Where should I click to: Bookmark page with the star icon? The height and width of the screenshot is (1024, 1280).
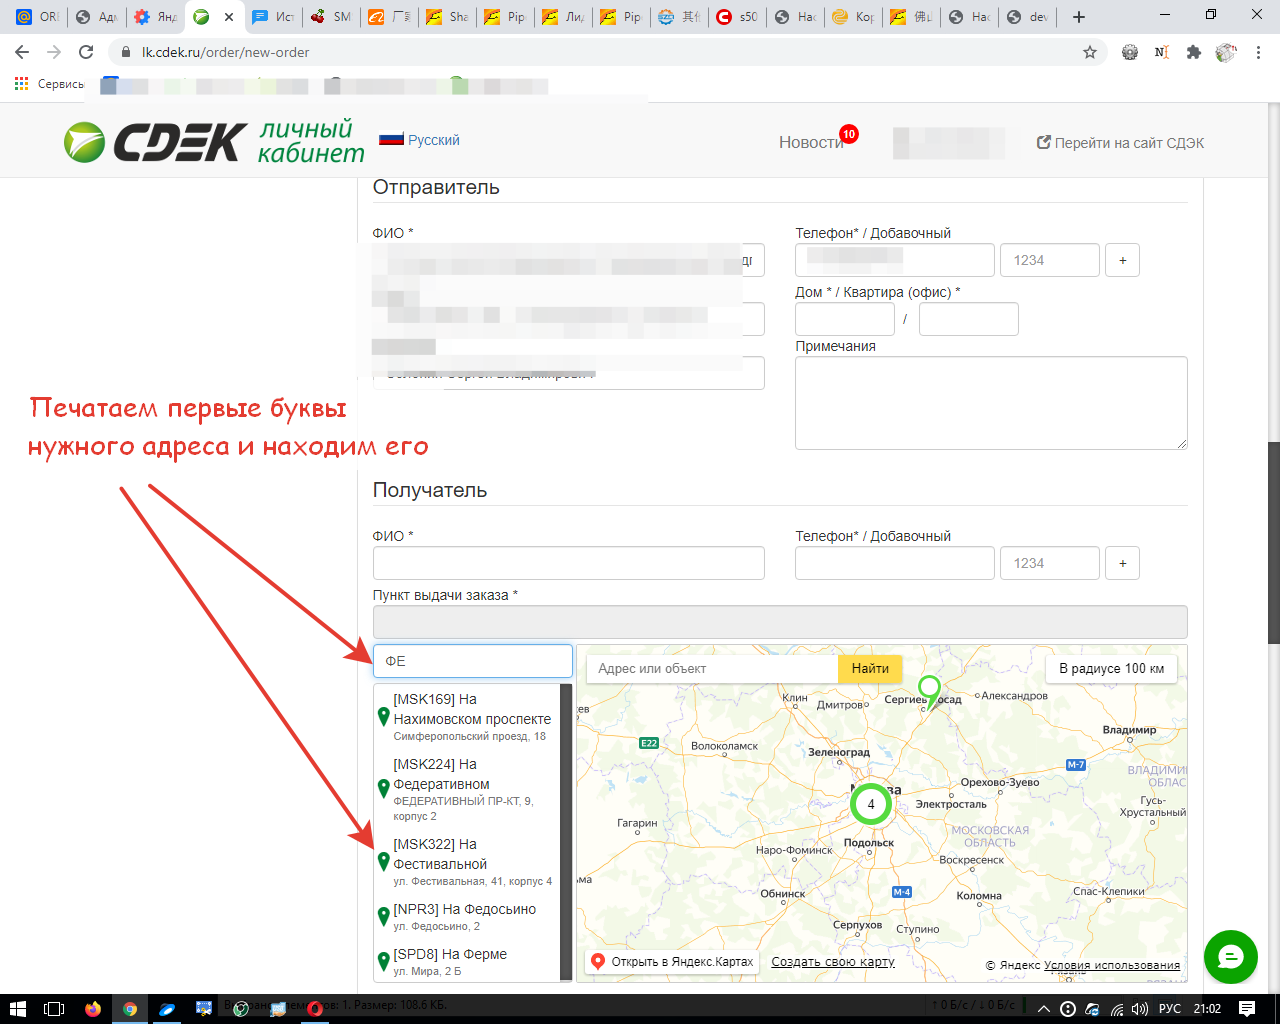point(1090,52)
